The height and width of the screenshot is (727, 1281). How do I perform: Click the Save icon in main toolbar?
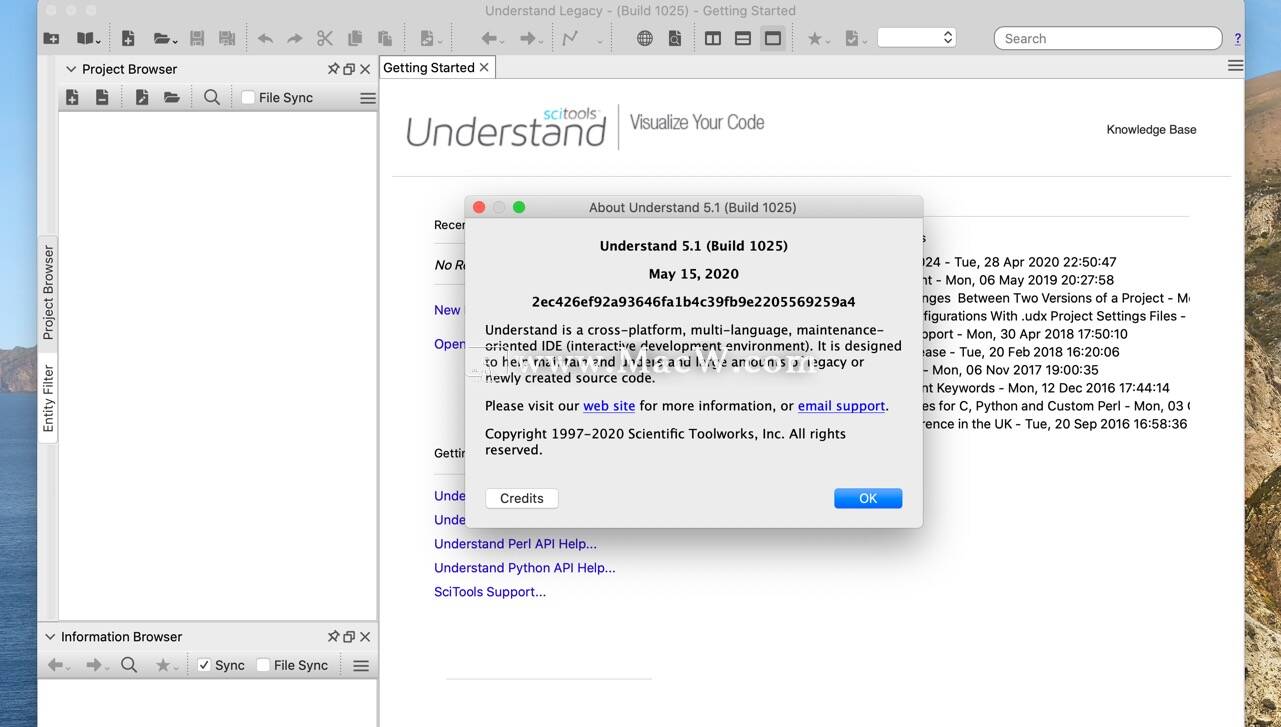coord(197,38)
